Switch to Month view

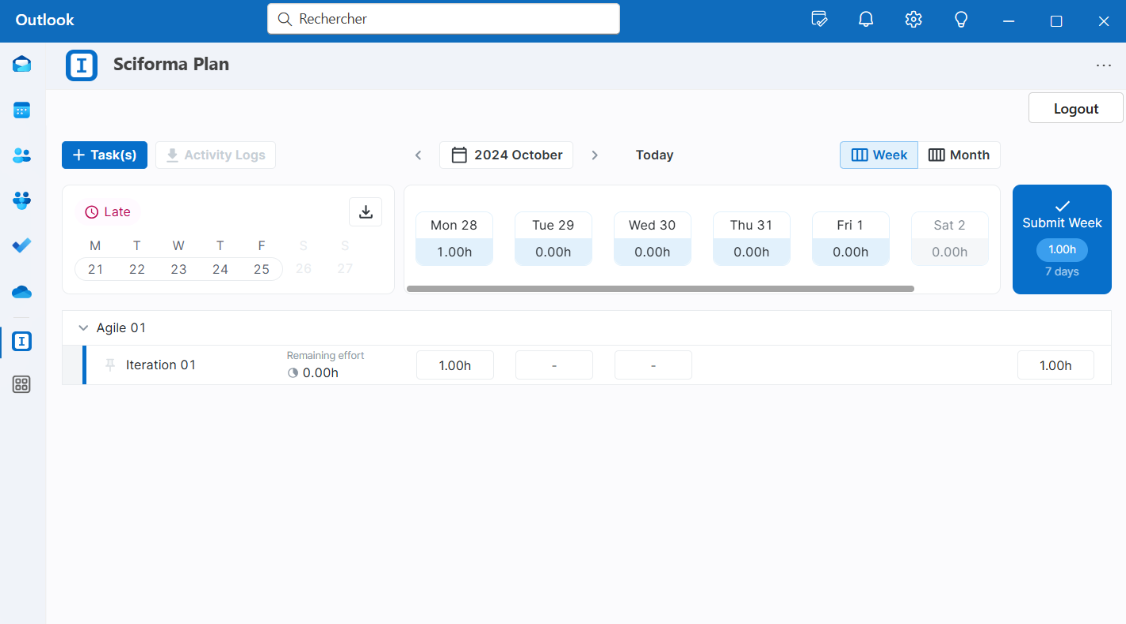click(959, 155)
